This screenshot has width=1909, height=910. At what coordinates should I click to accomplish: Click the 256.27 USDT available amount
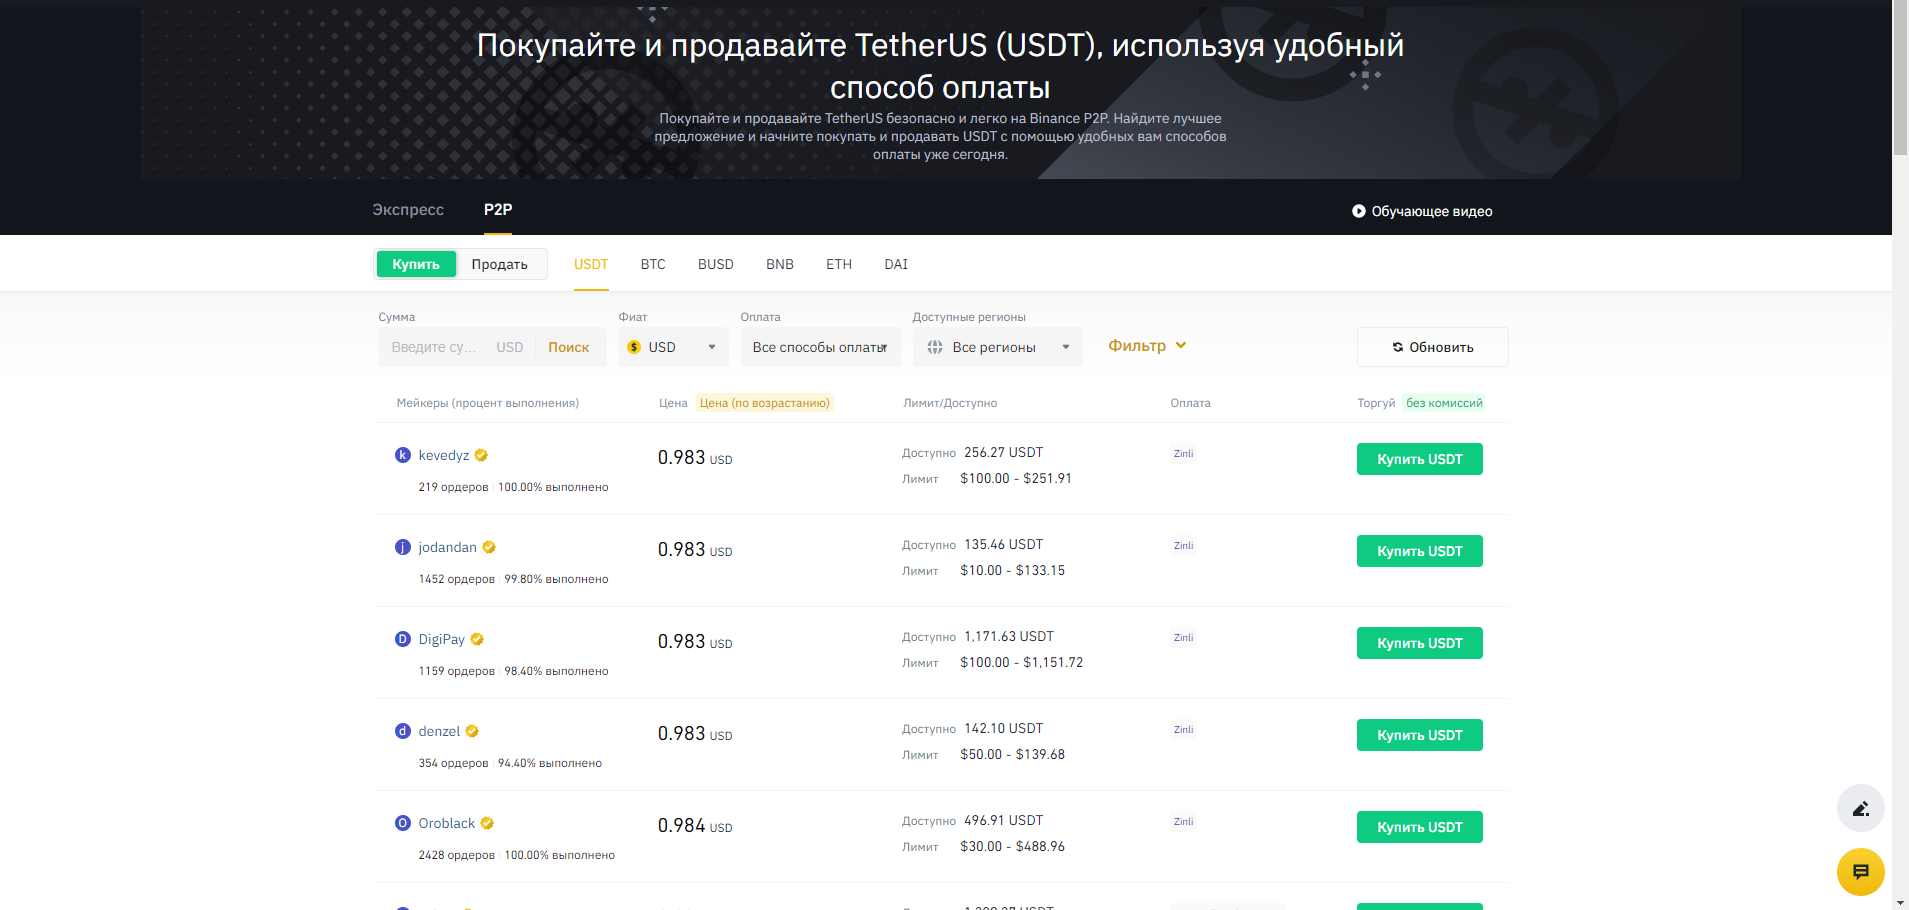1004,452
